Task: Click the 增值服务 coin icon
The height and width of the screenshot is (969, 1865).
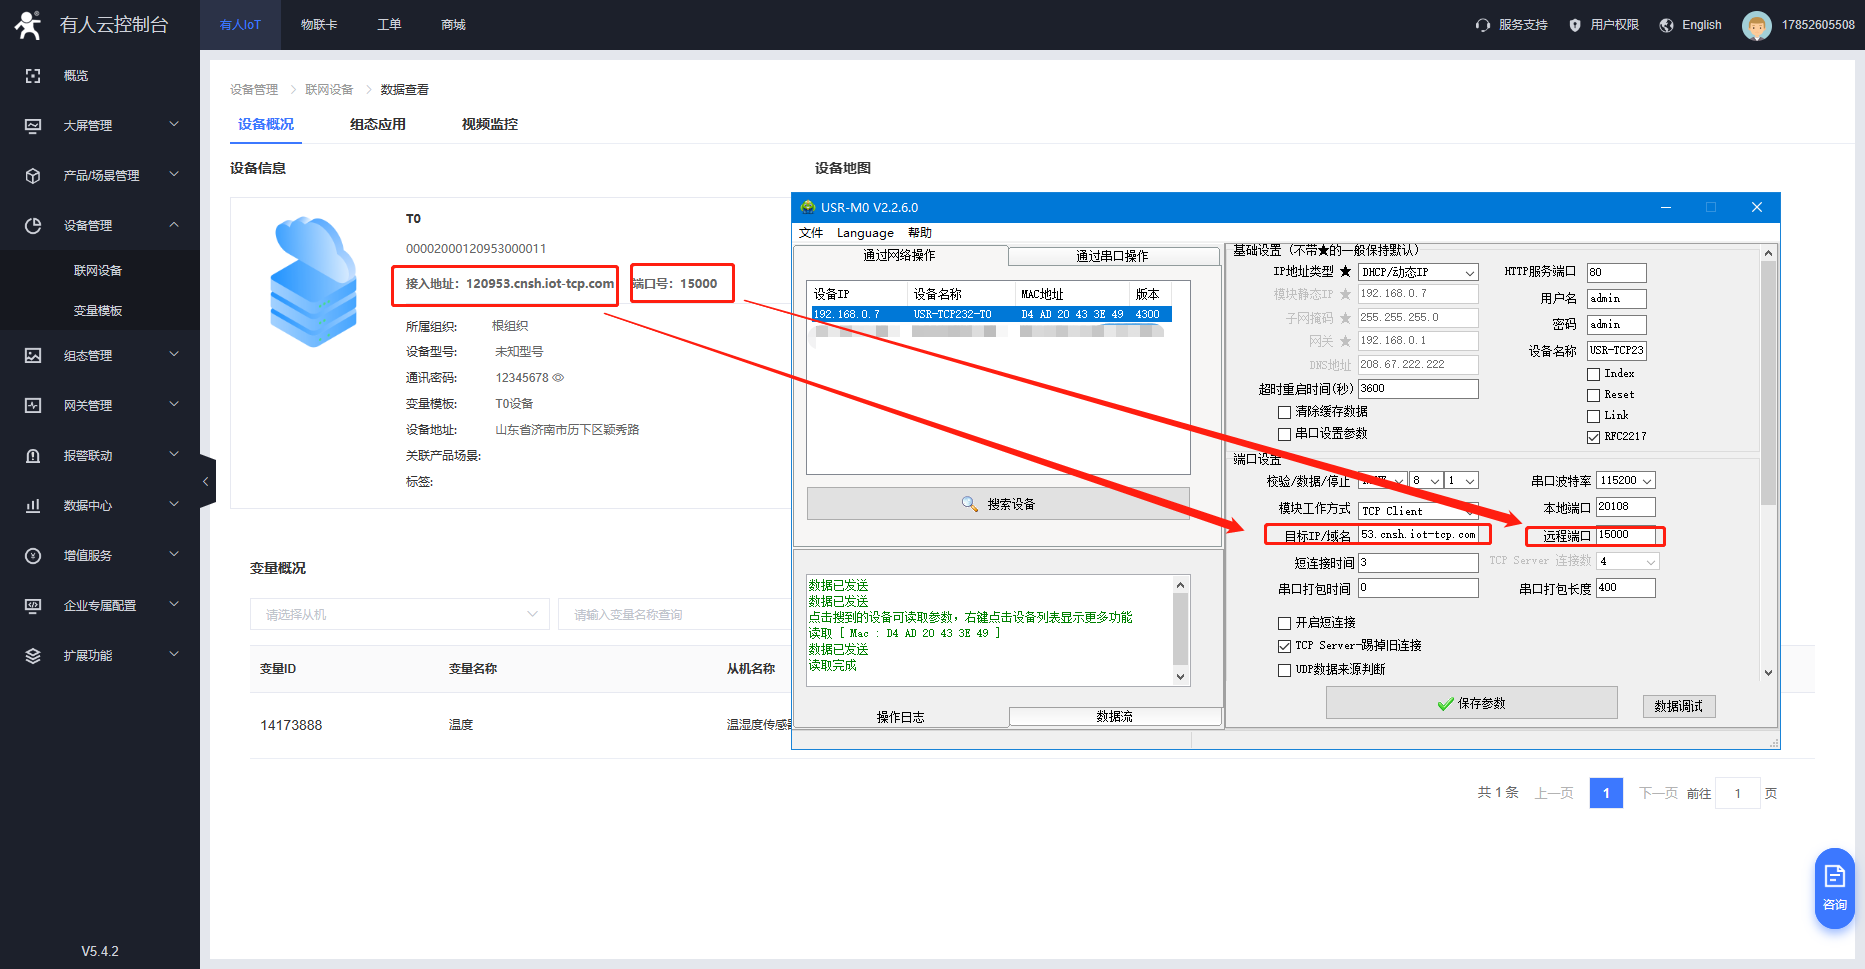Action: [33, 556]
